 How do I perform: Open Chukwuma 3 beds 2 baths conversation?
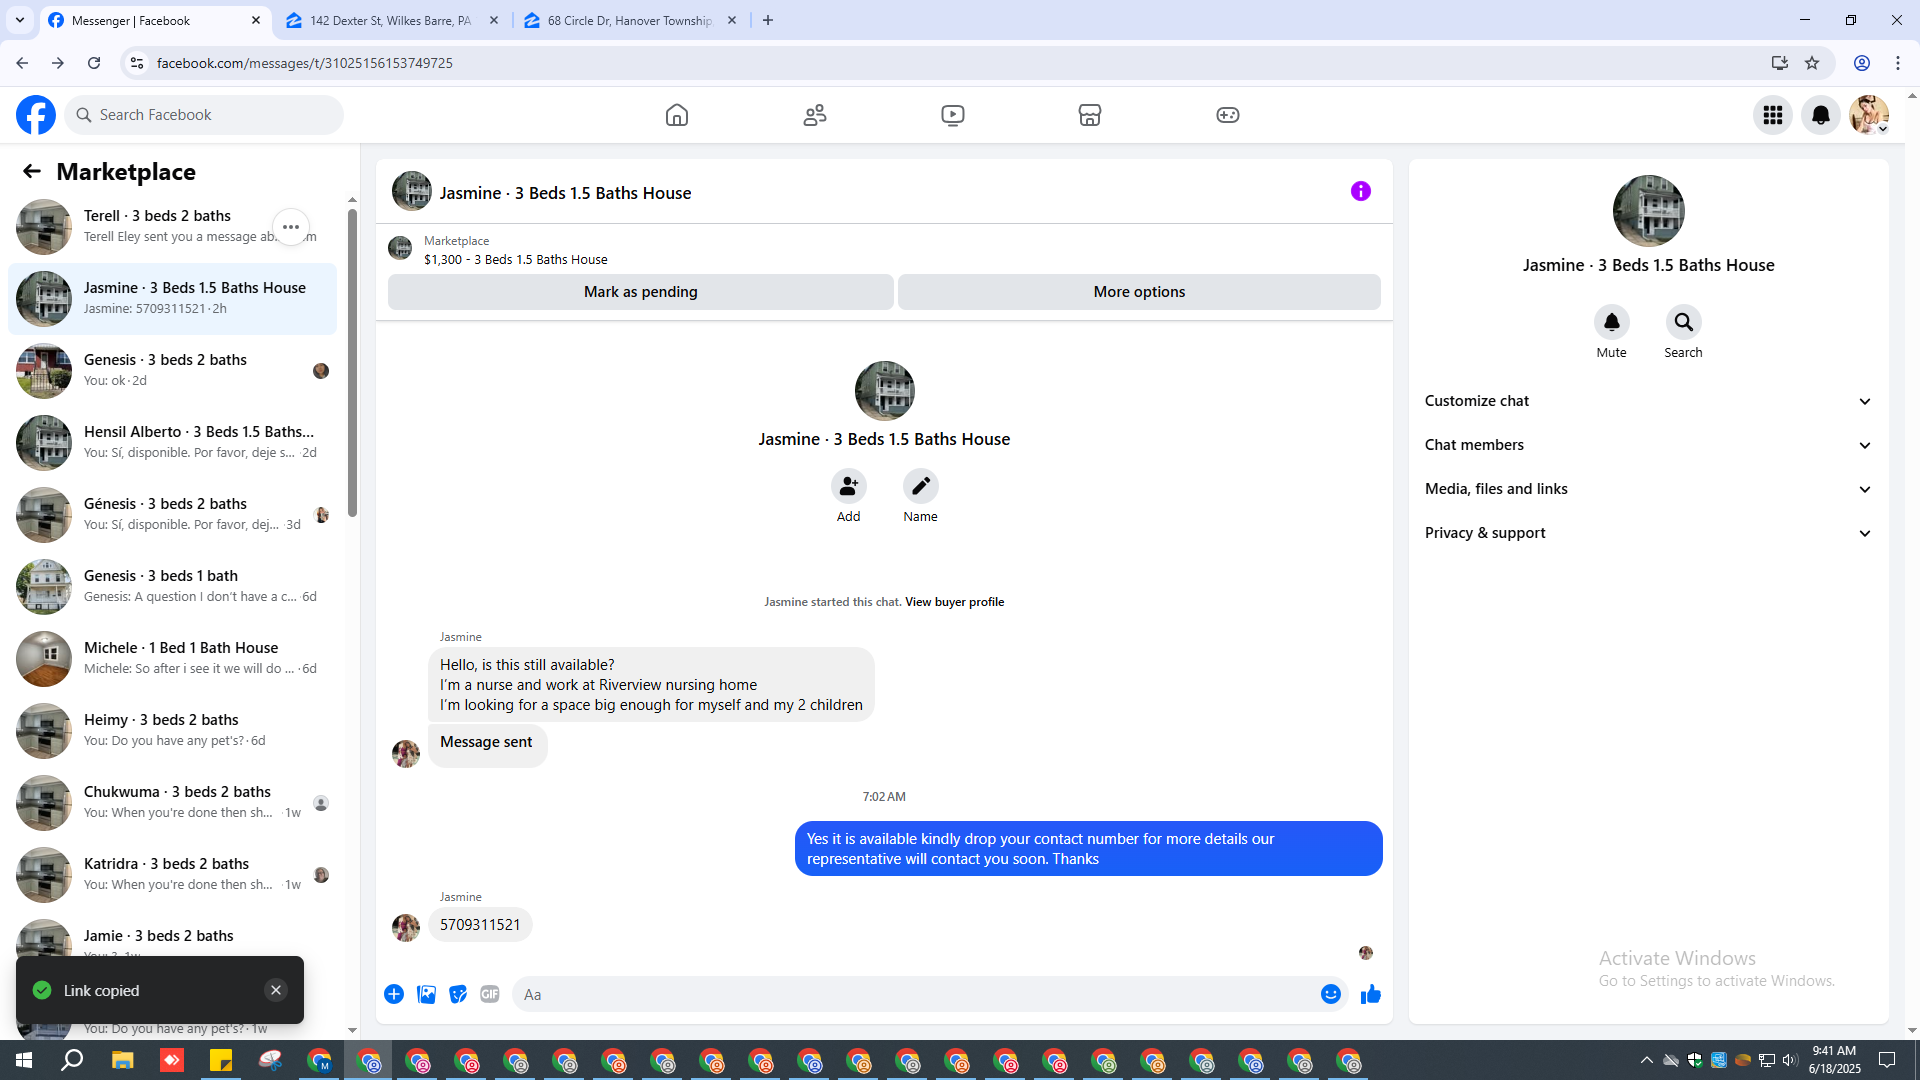tap(173, 803)
